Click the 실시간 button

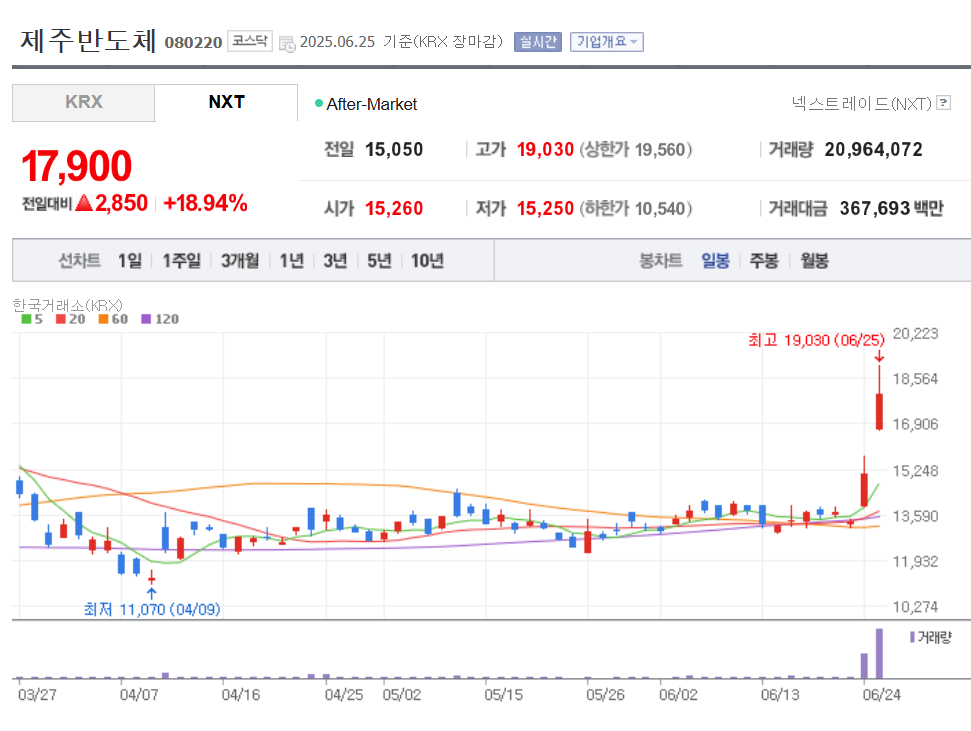(538, 42)
